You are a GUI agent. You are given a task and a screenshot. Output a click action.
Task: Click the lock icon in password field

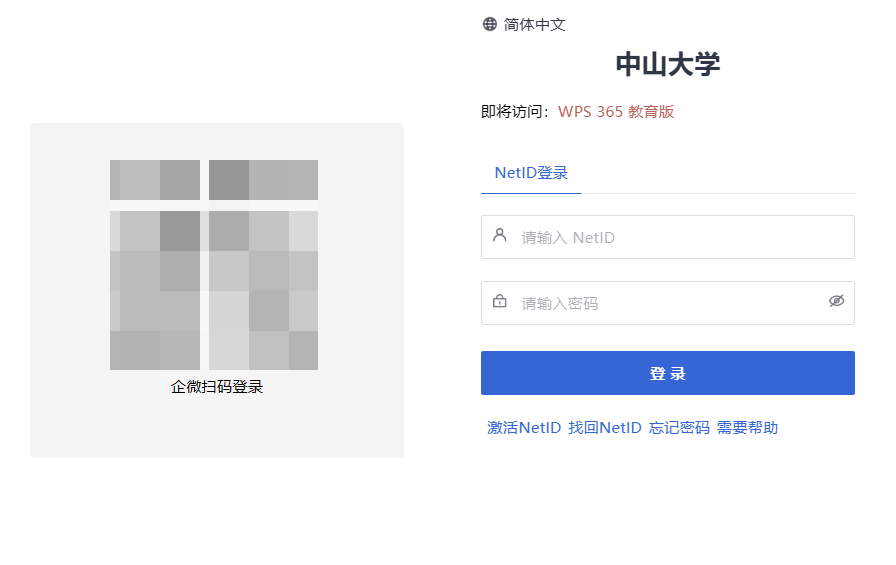499,301
